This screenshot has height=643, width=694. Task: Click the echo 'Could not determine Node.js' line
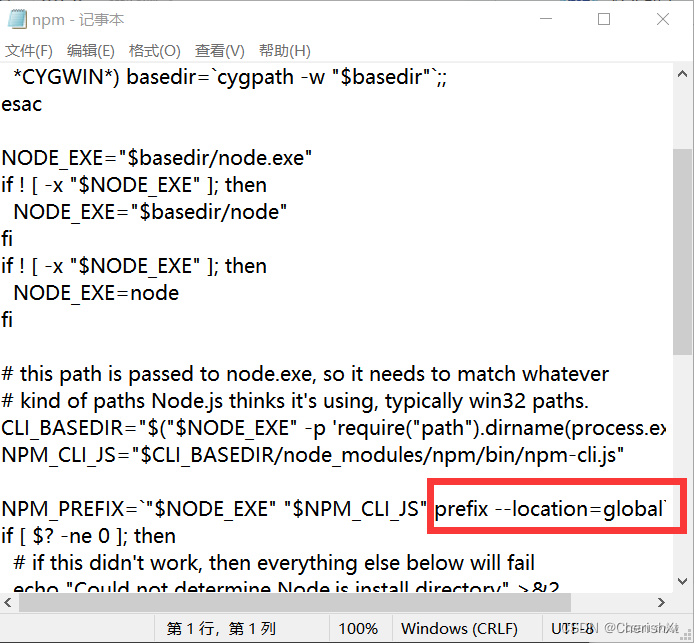(286, 587)
